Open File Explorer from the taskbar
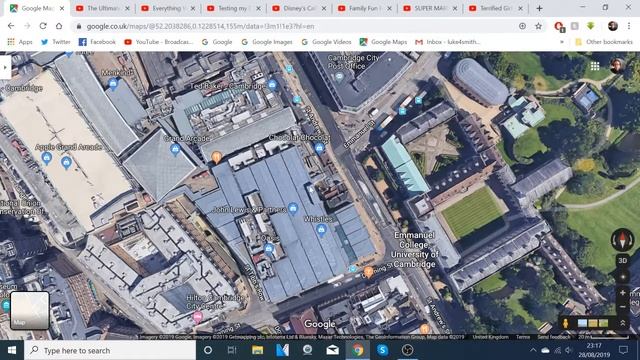Screen dimensions: 640x360 click(x=258, y=350)
